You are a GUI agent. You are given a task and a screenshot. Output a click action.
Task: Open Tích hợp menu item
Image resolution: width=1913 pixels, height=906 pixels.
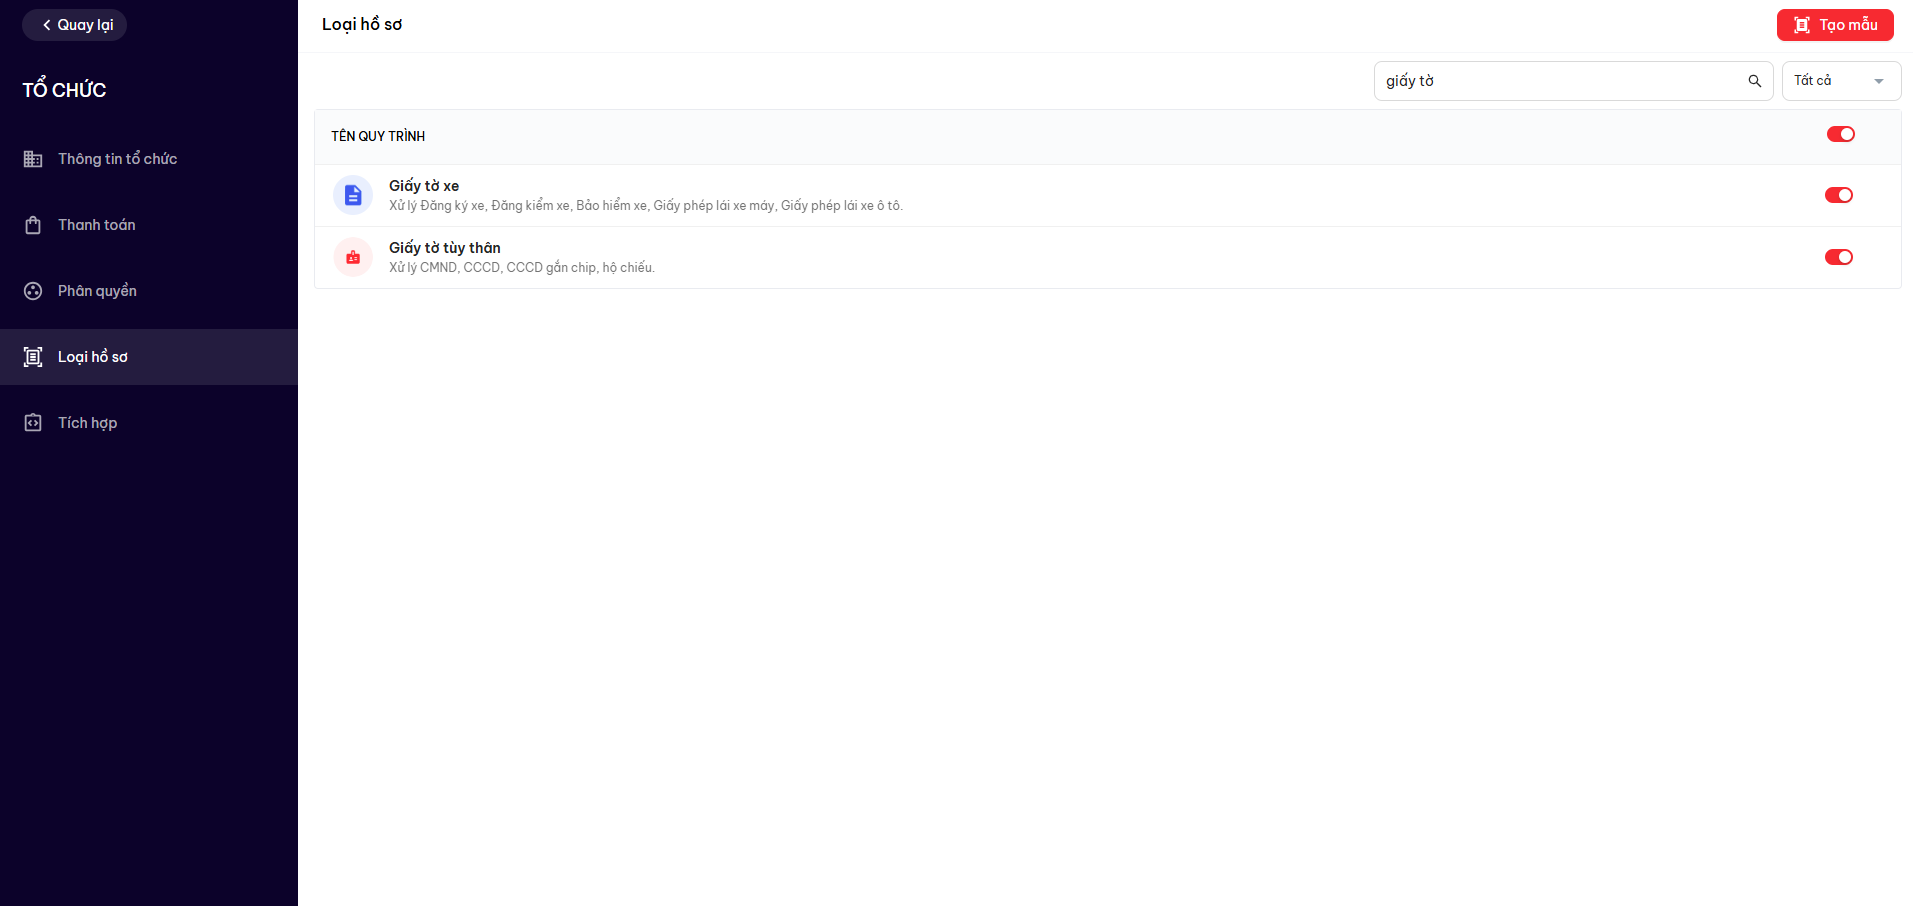[x=149, y=423]
